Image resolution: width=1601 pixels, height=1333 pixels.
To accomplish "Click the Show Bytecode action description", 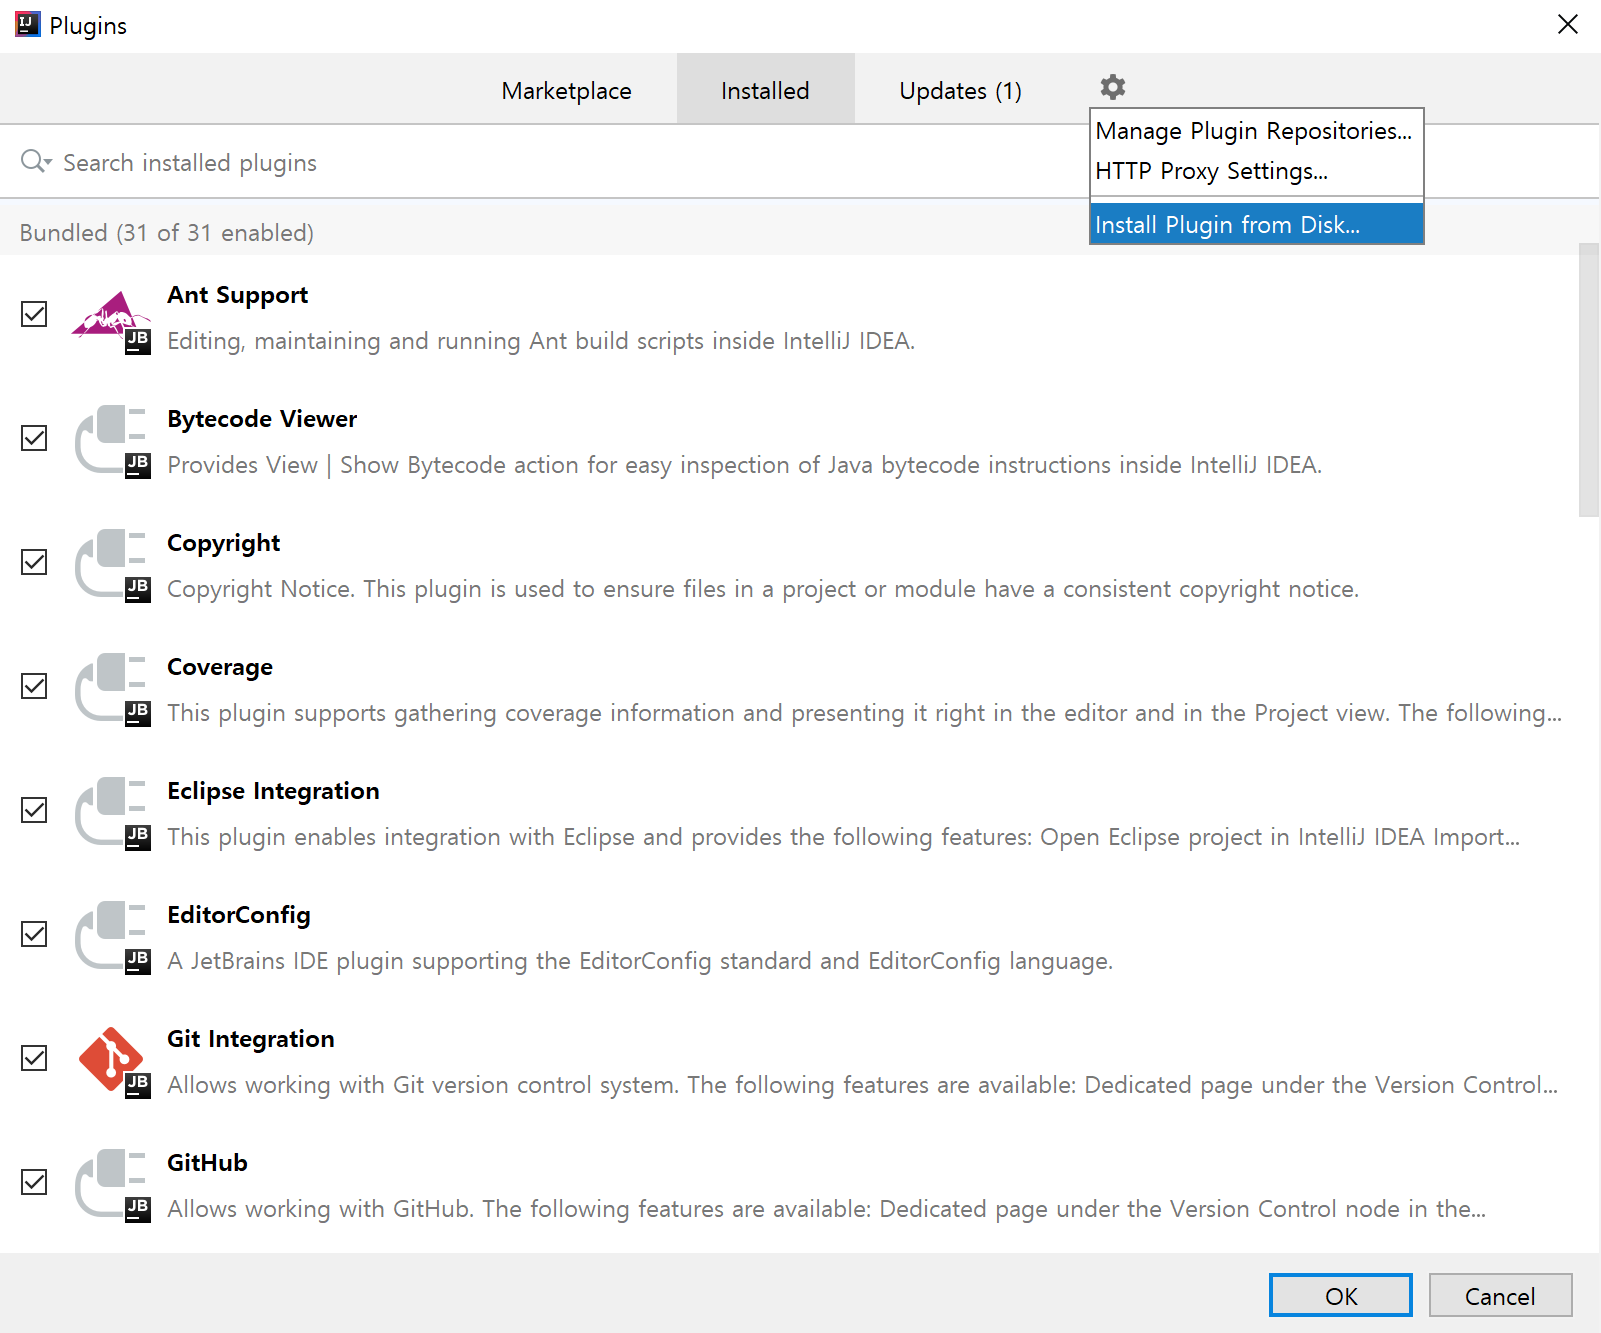I will (745, 465).
